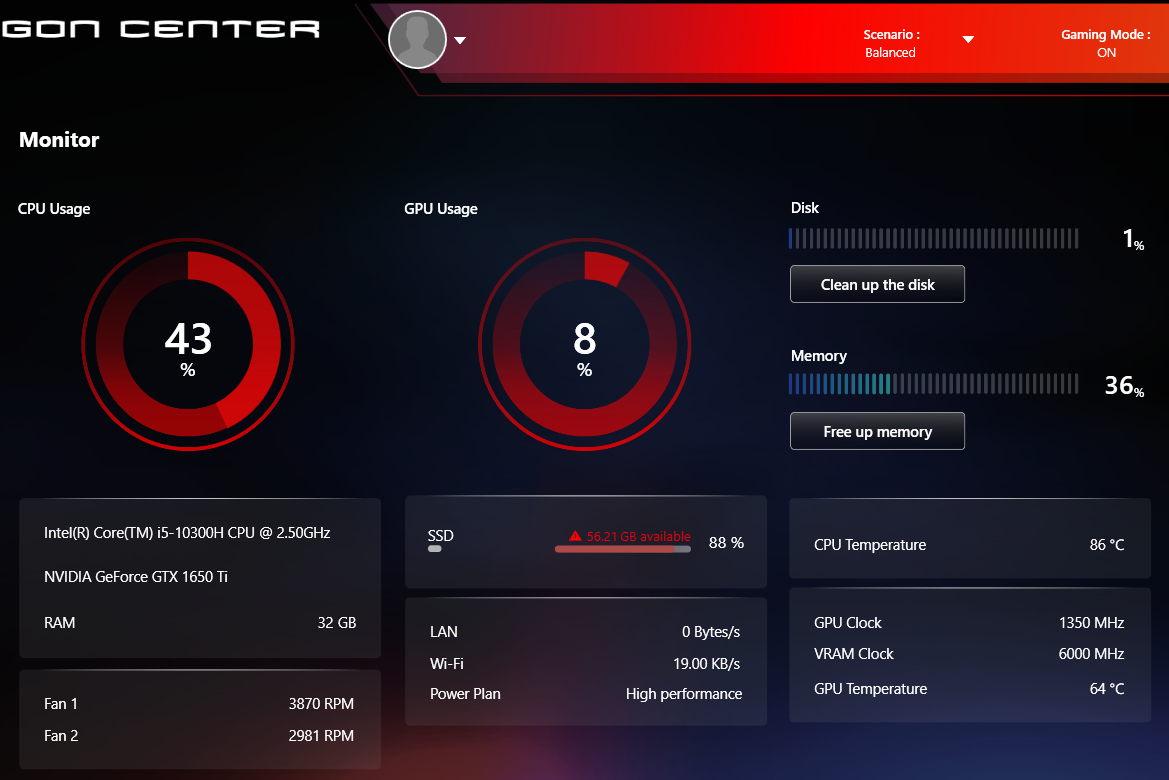
Task: Open the Scenario dropdown arrow
Action: (968, 40)
